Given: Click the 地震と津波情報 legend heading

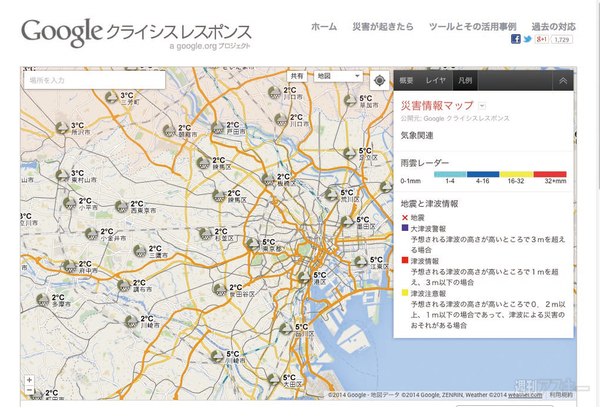Looking at the screenshot, I should click(x=429, y=204).
